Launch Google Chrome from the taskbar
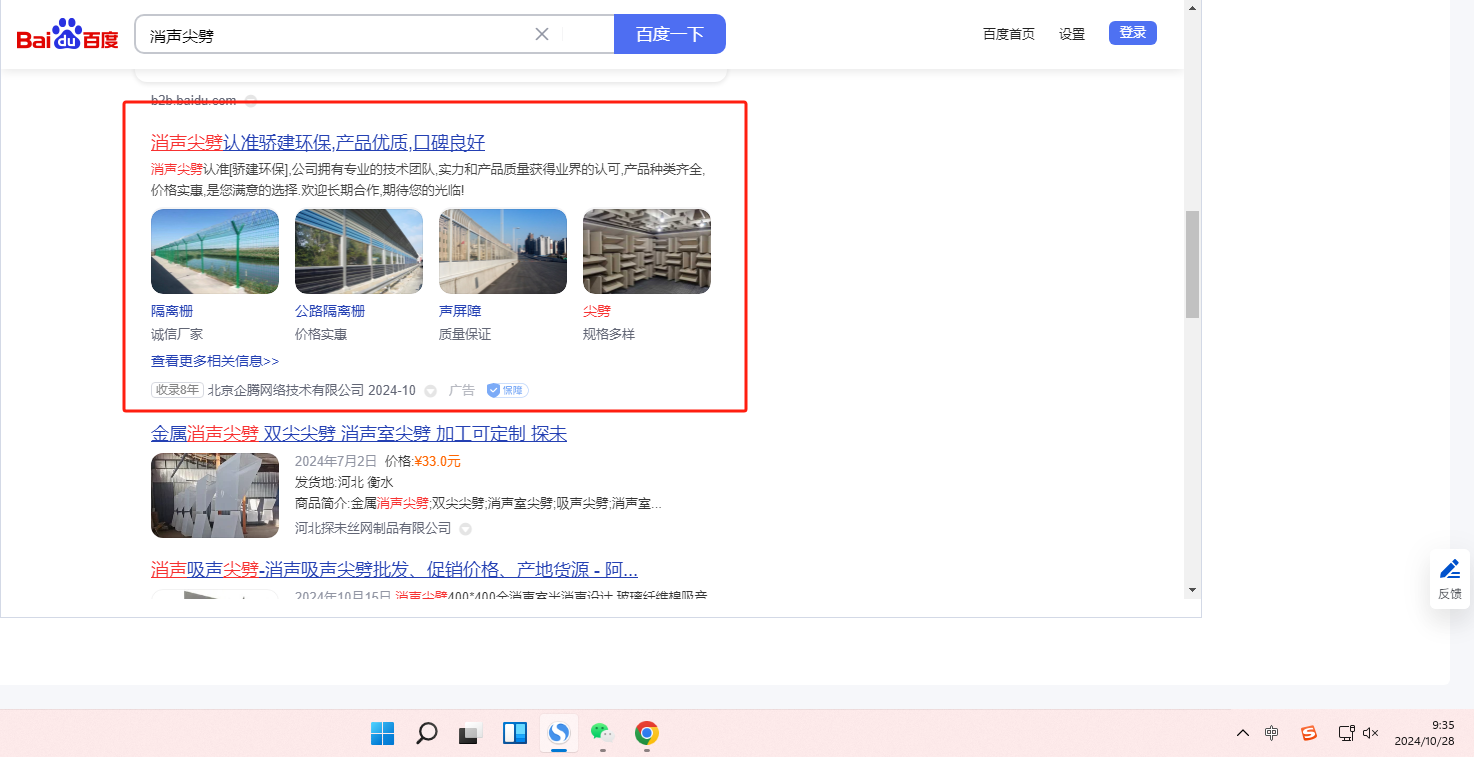1474x757 pixels. (646, 734)
